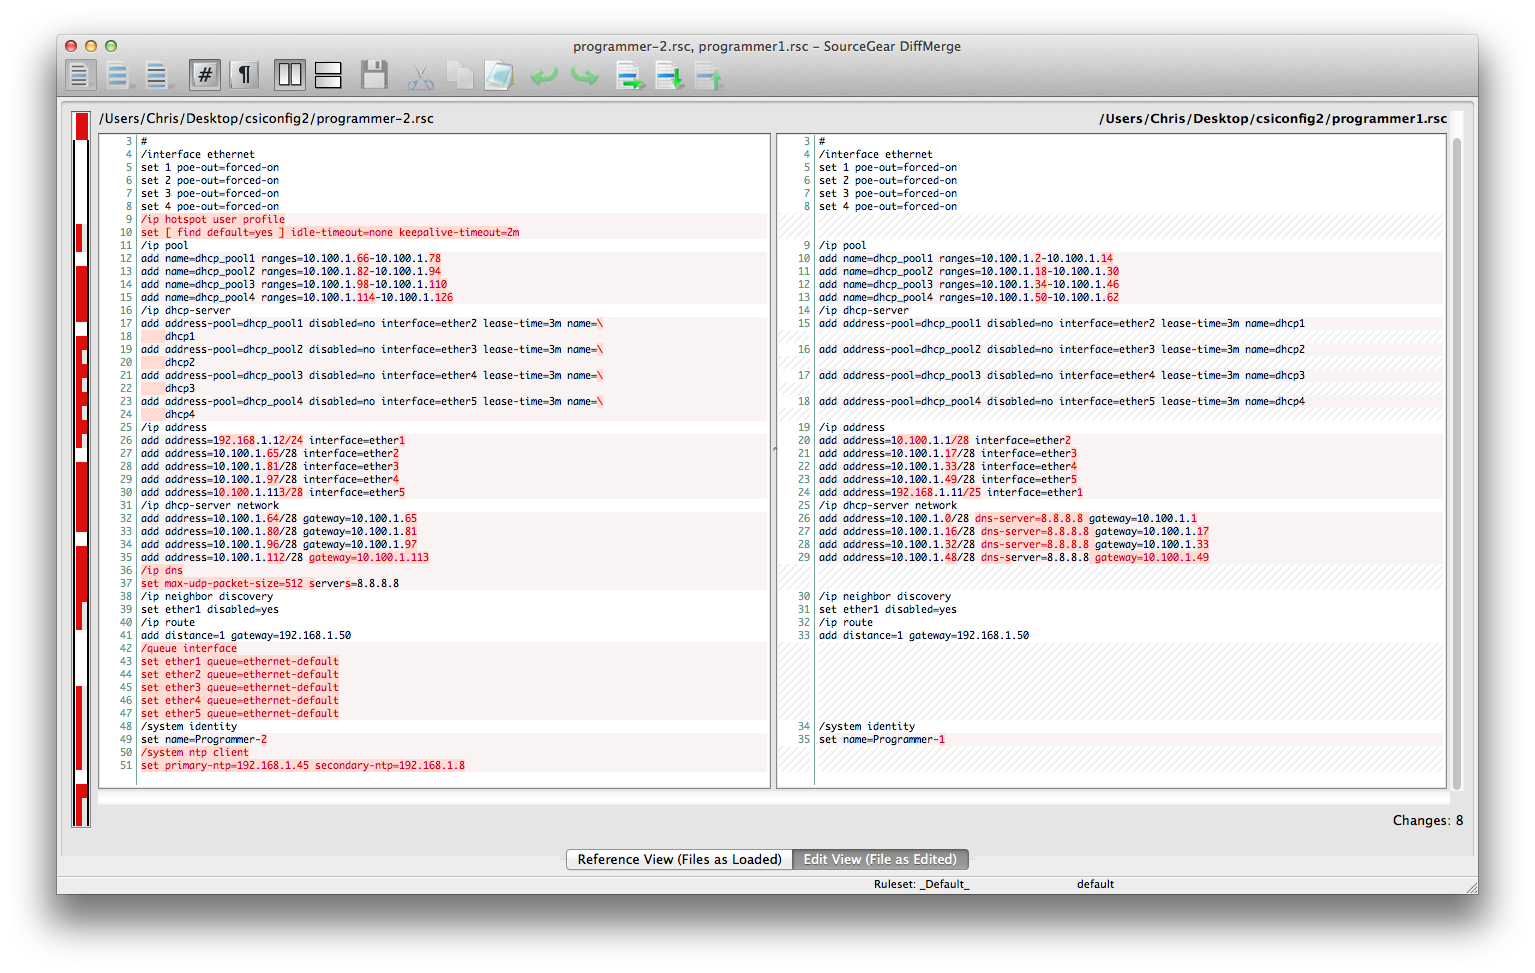Click the 'Changes: 8' status text

(1428, 820)
